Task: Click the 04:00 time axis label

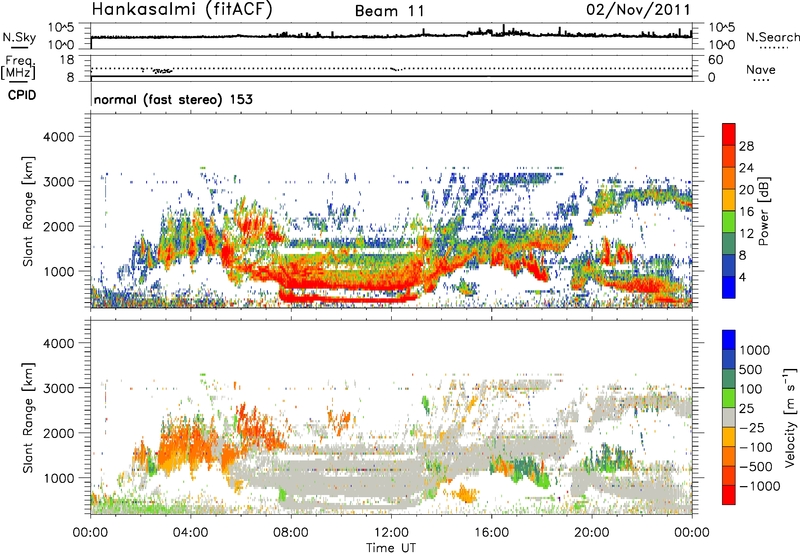Action: [191, 533]
